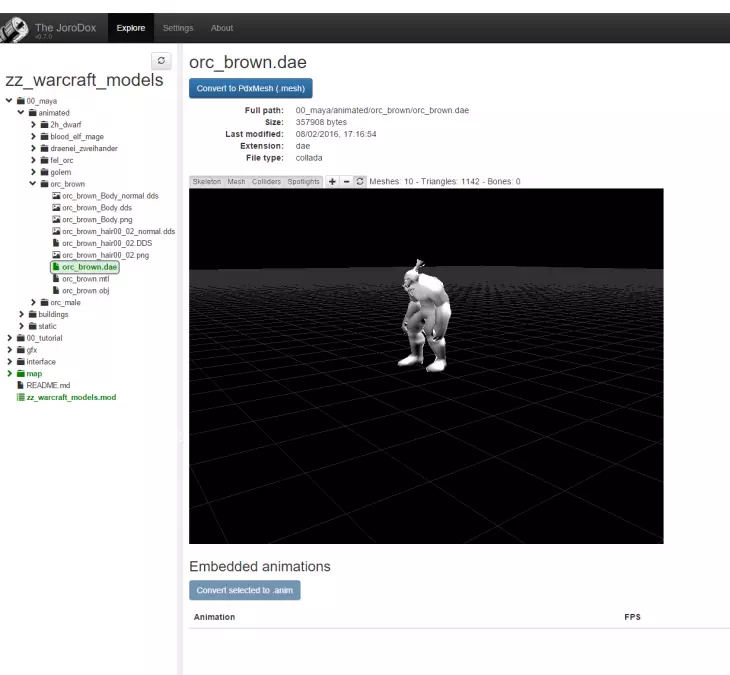Collapse the orc_brown folder
Image resolution: width=730 pixels, height=675 pixels.
click(x=33, y=183)
